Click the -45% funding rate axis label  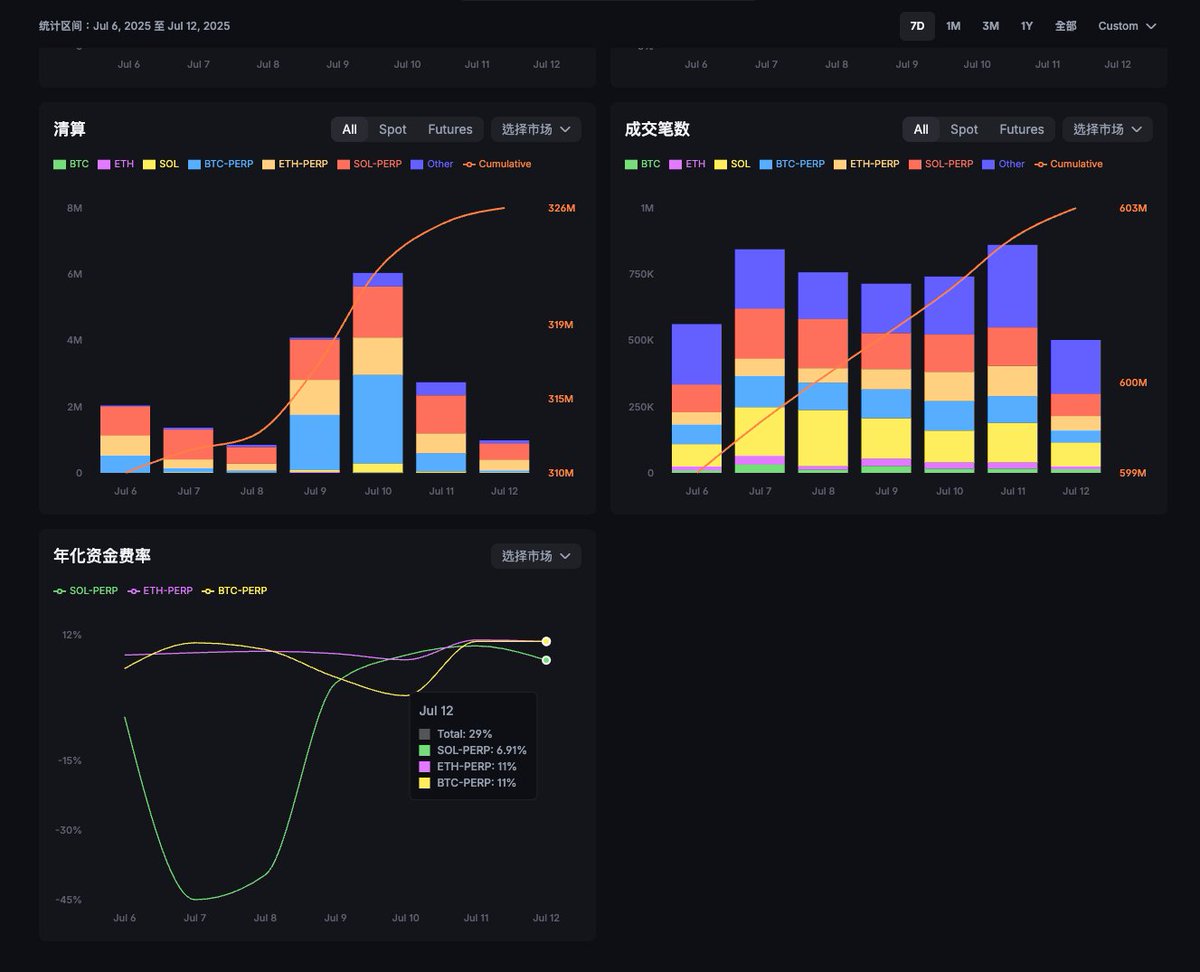tap(68, 900)
